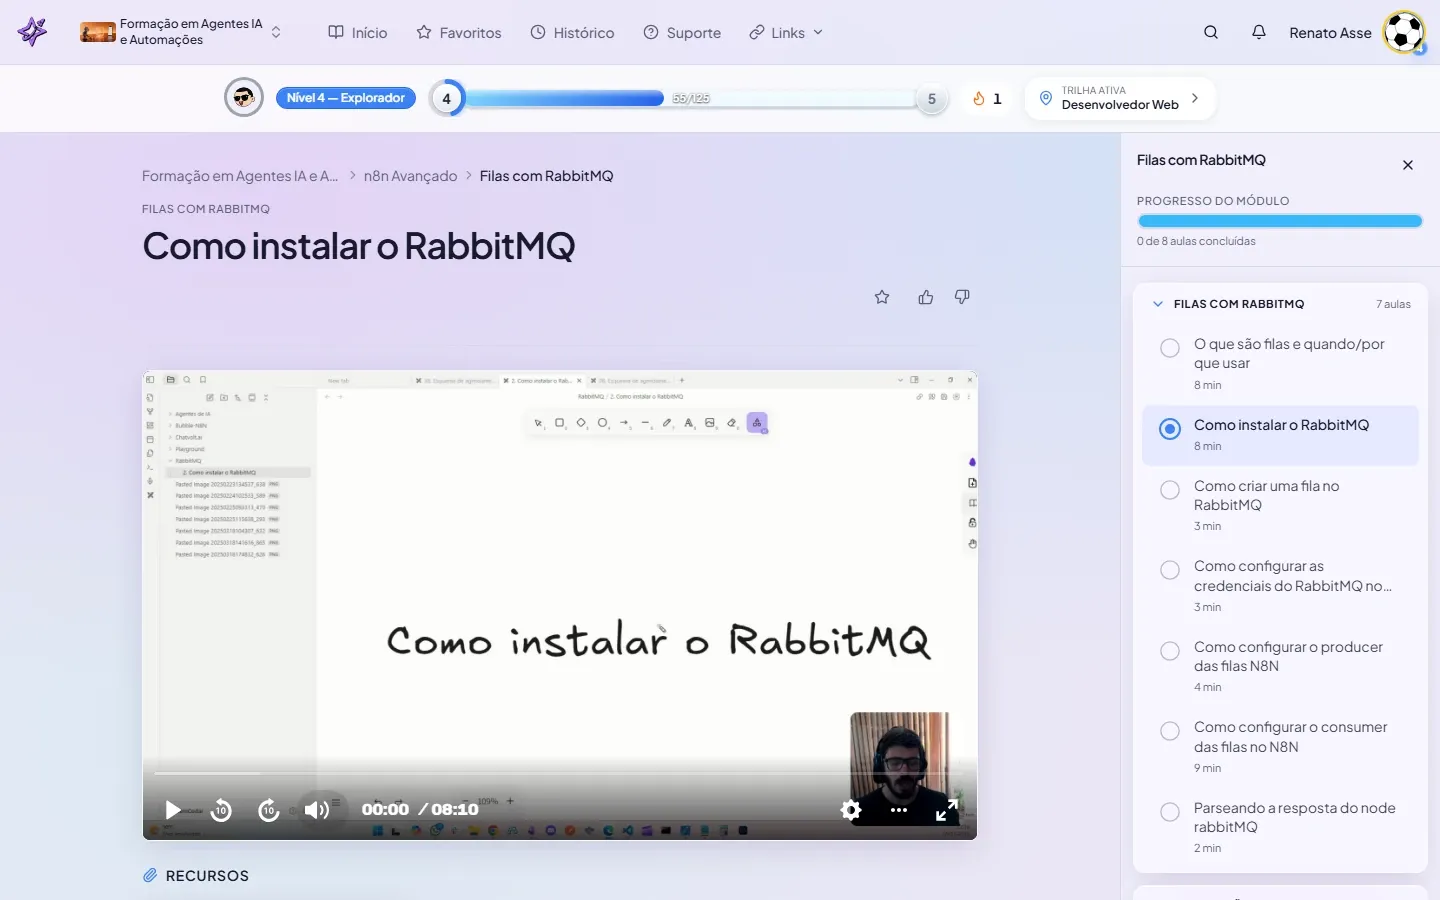This screenshot has width=1440, height=900.
Task: Collapse the FILAS COM RABBITMQ section
Action: coord(1158,304)
